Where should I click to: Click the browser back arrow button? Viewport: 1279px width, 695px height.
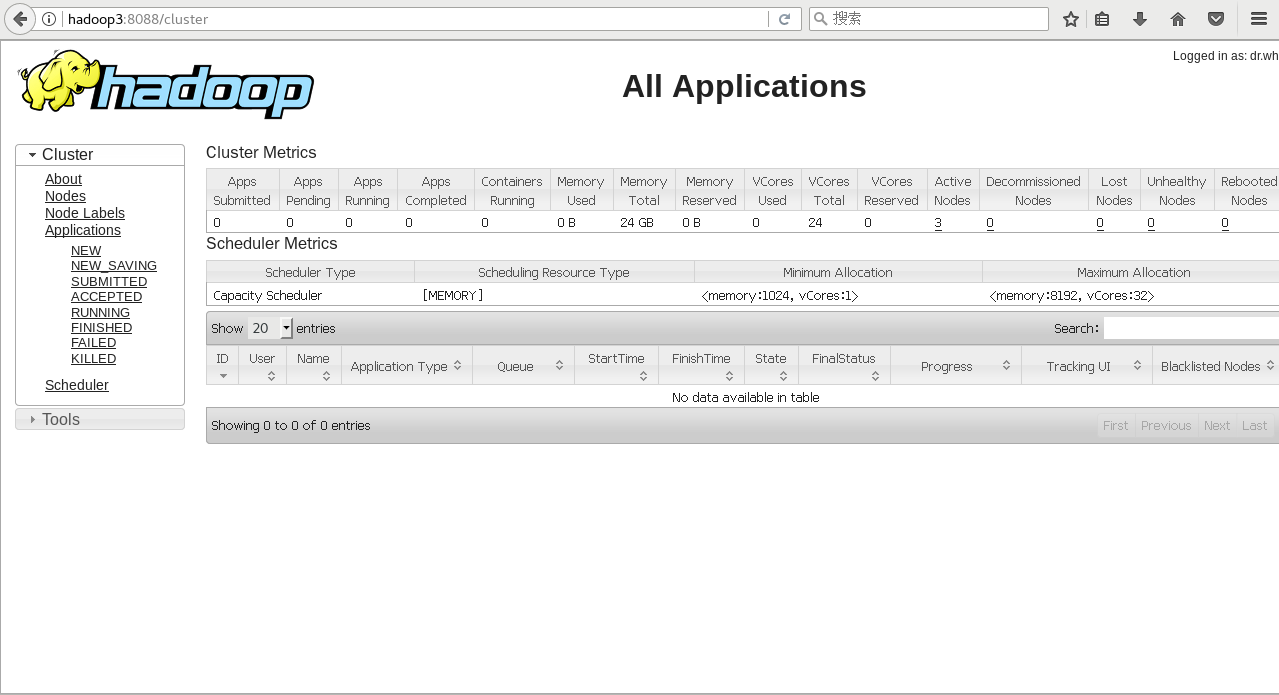20,19
